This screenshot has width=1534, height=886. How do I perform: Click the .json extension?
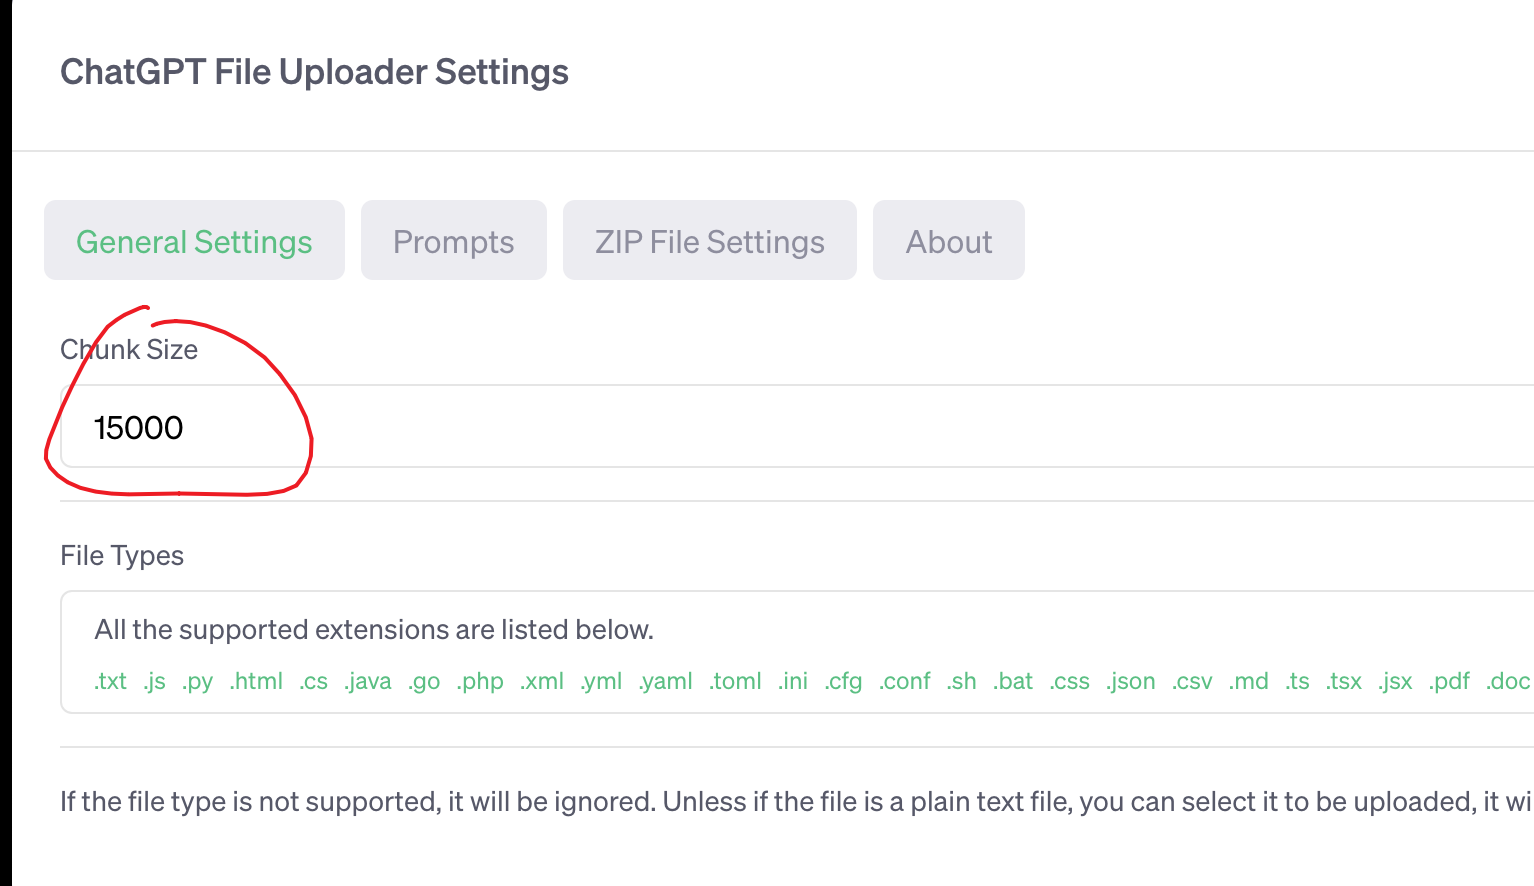(1130, 681)
